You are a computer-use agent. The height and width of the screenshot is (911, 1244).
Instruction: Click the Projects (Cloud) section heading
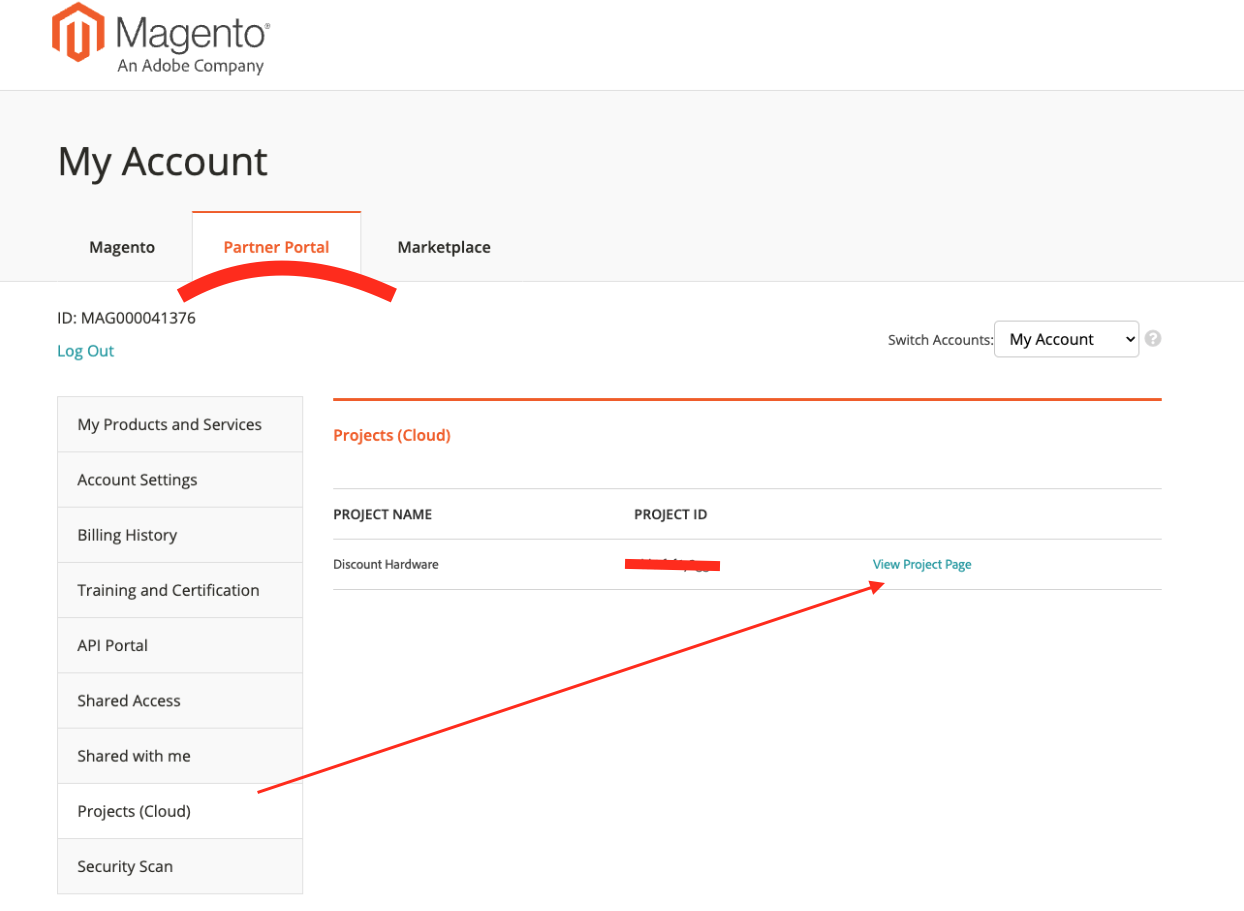[392, 436]
